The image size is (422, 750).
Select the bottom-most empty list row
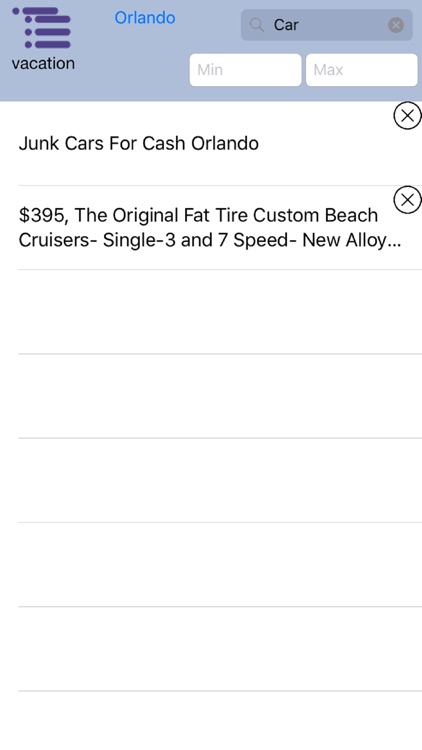[211, 721]
